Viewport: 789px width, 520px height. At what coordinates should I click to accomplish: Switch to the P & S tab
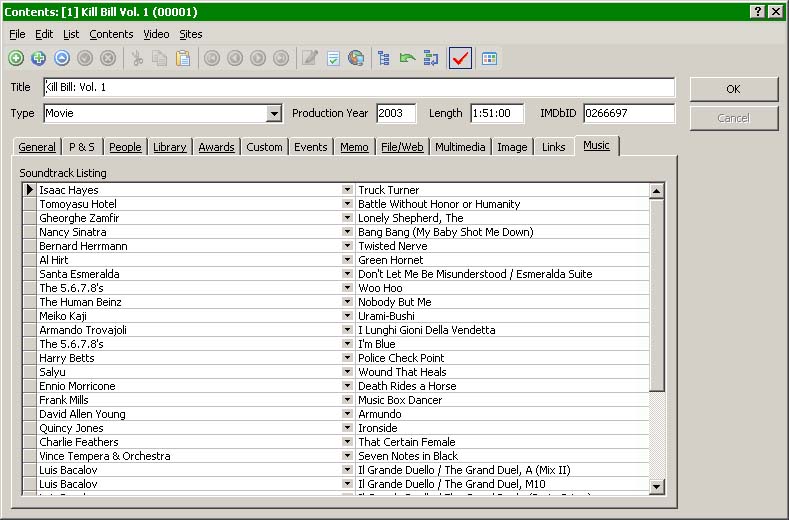click(82, 147)
